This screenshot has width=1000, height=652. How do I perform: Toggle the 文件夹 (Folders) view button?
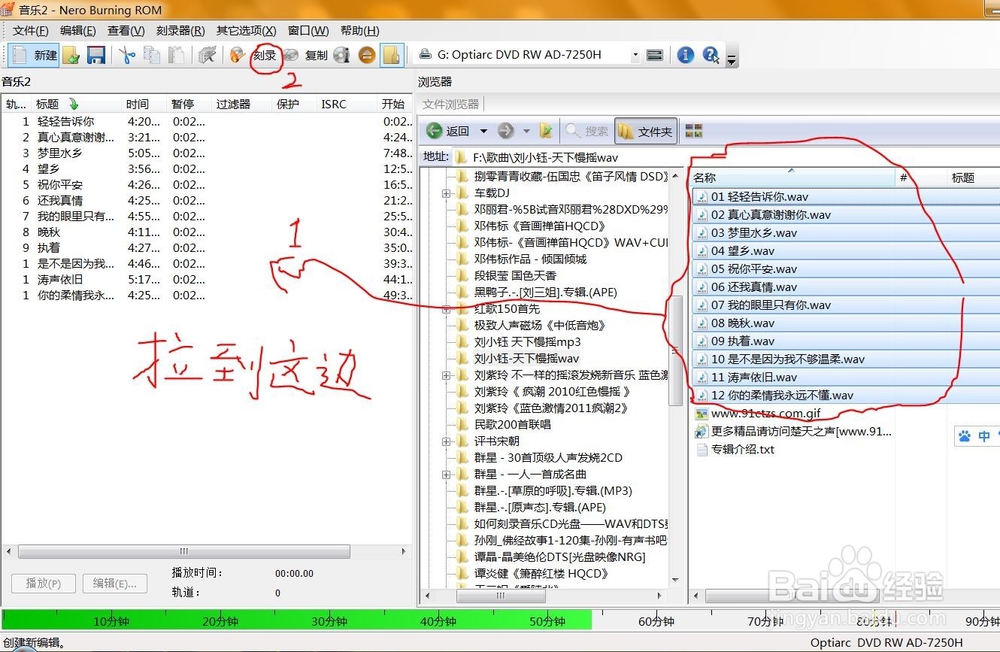tap(646, 131)
